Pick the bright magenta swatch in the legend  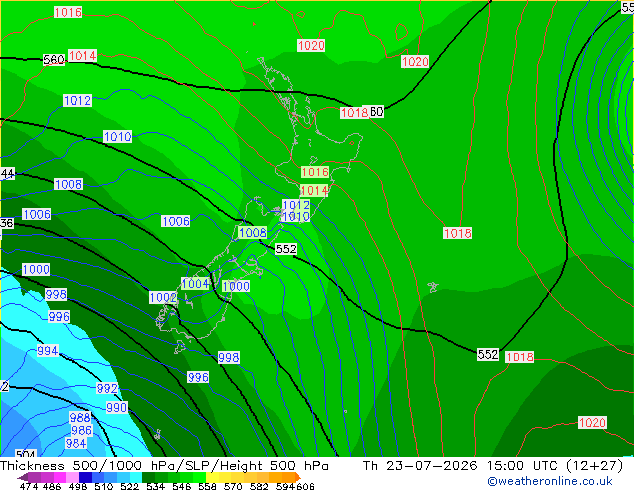(60, 477)
